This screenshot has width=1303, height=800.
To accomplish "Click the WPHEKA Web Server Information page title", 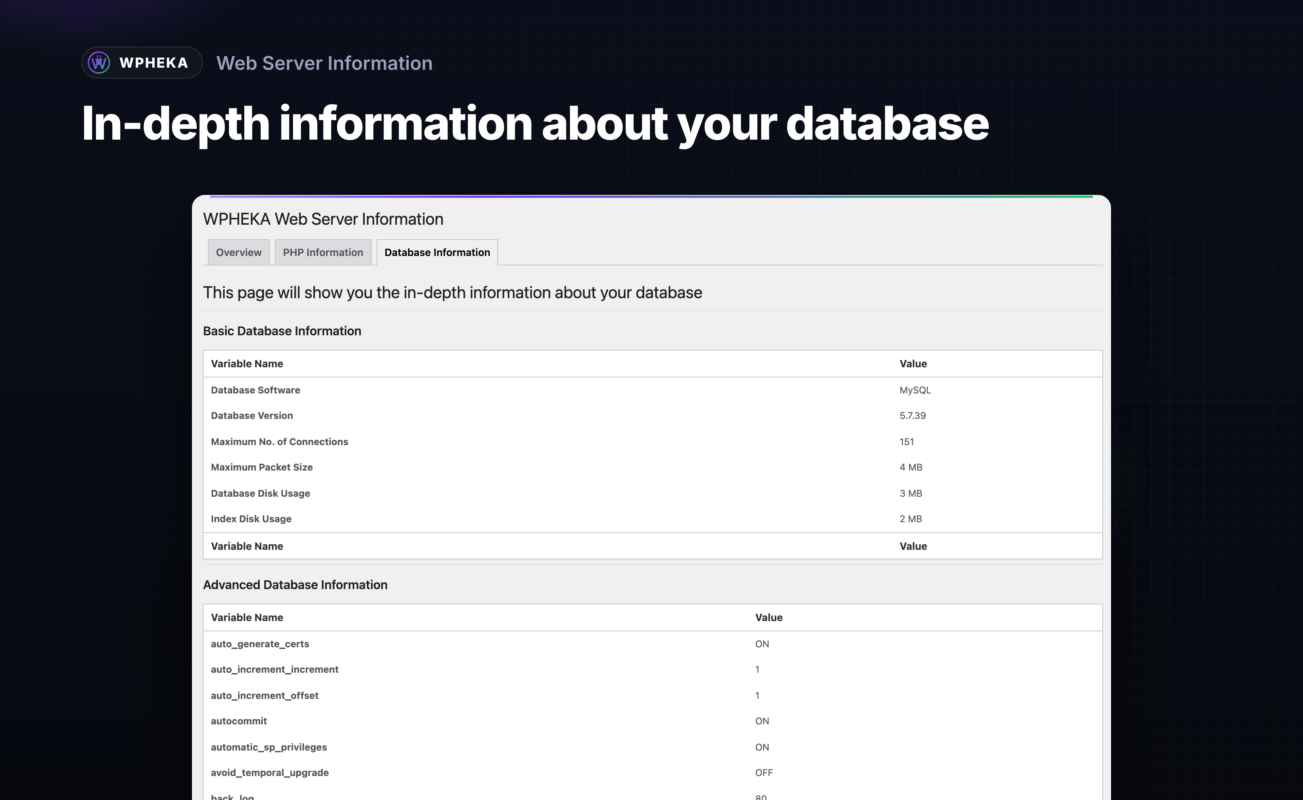I will [323, 219].
